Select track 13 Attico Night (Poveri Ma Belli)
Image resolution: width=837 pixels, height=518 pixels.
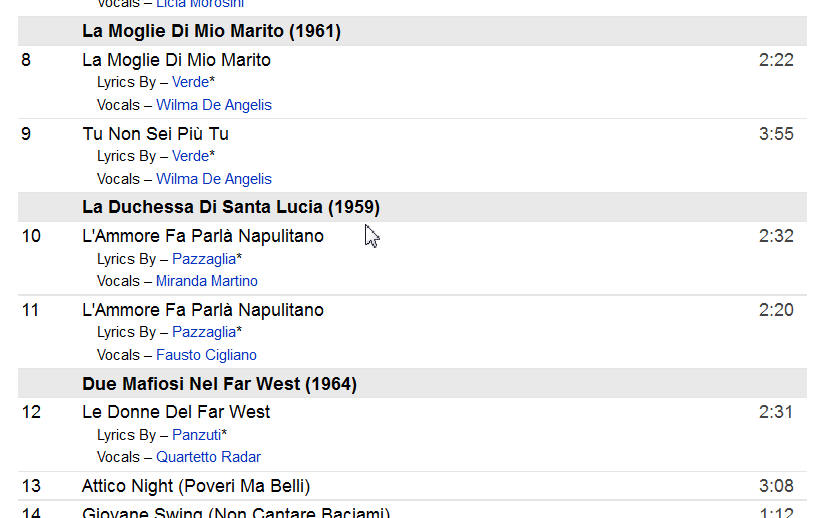click(196, 486)
